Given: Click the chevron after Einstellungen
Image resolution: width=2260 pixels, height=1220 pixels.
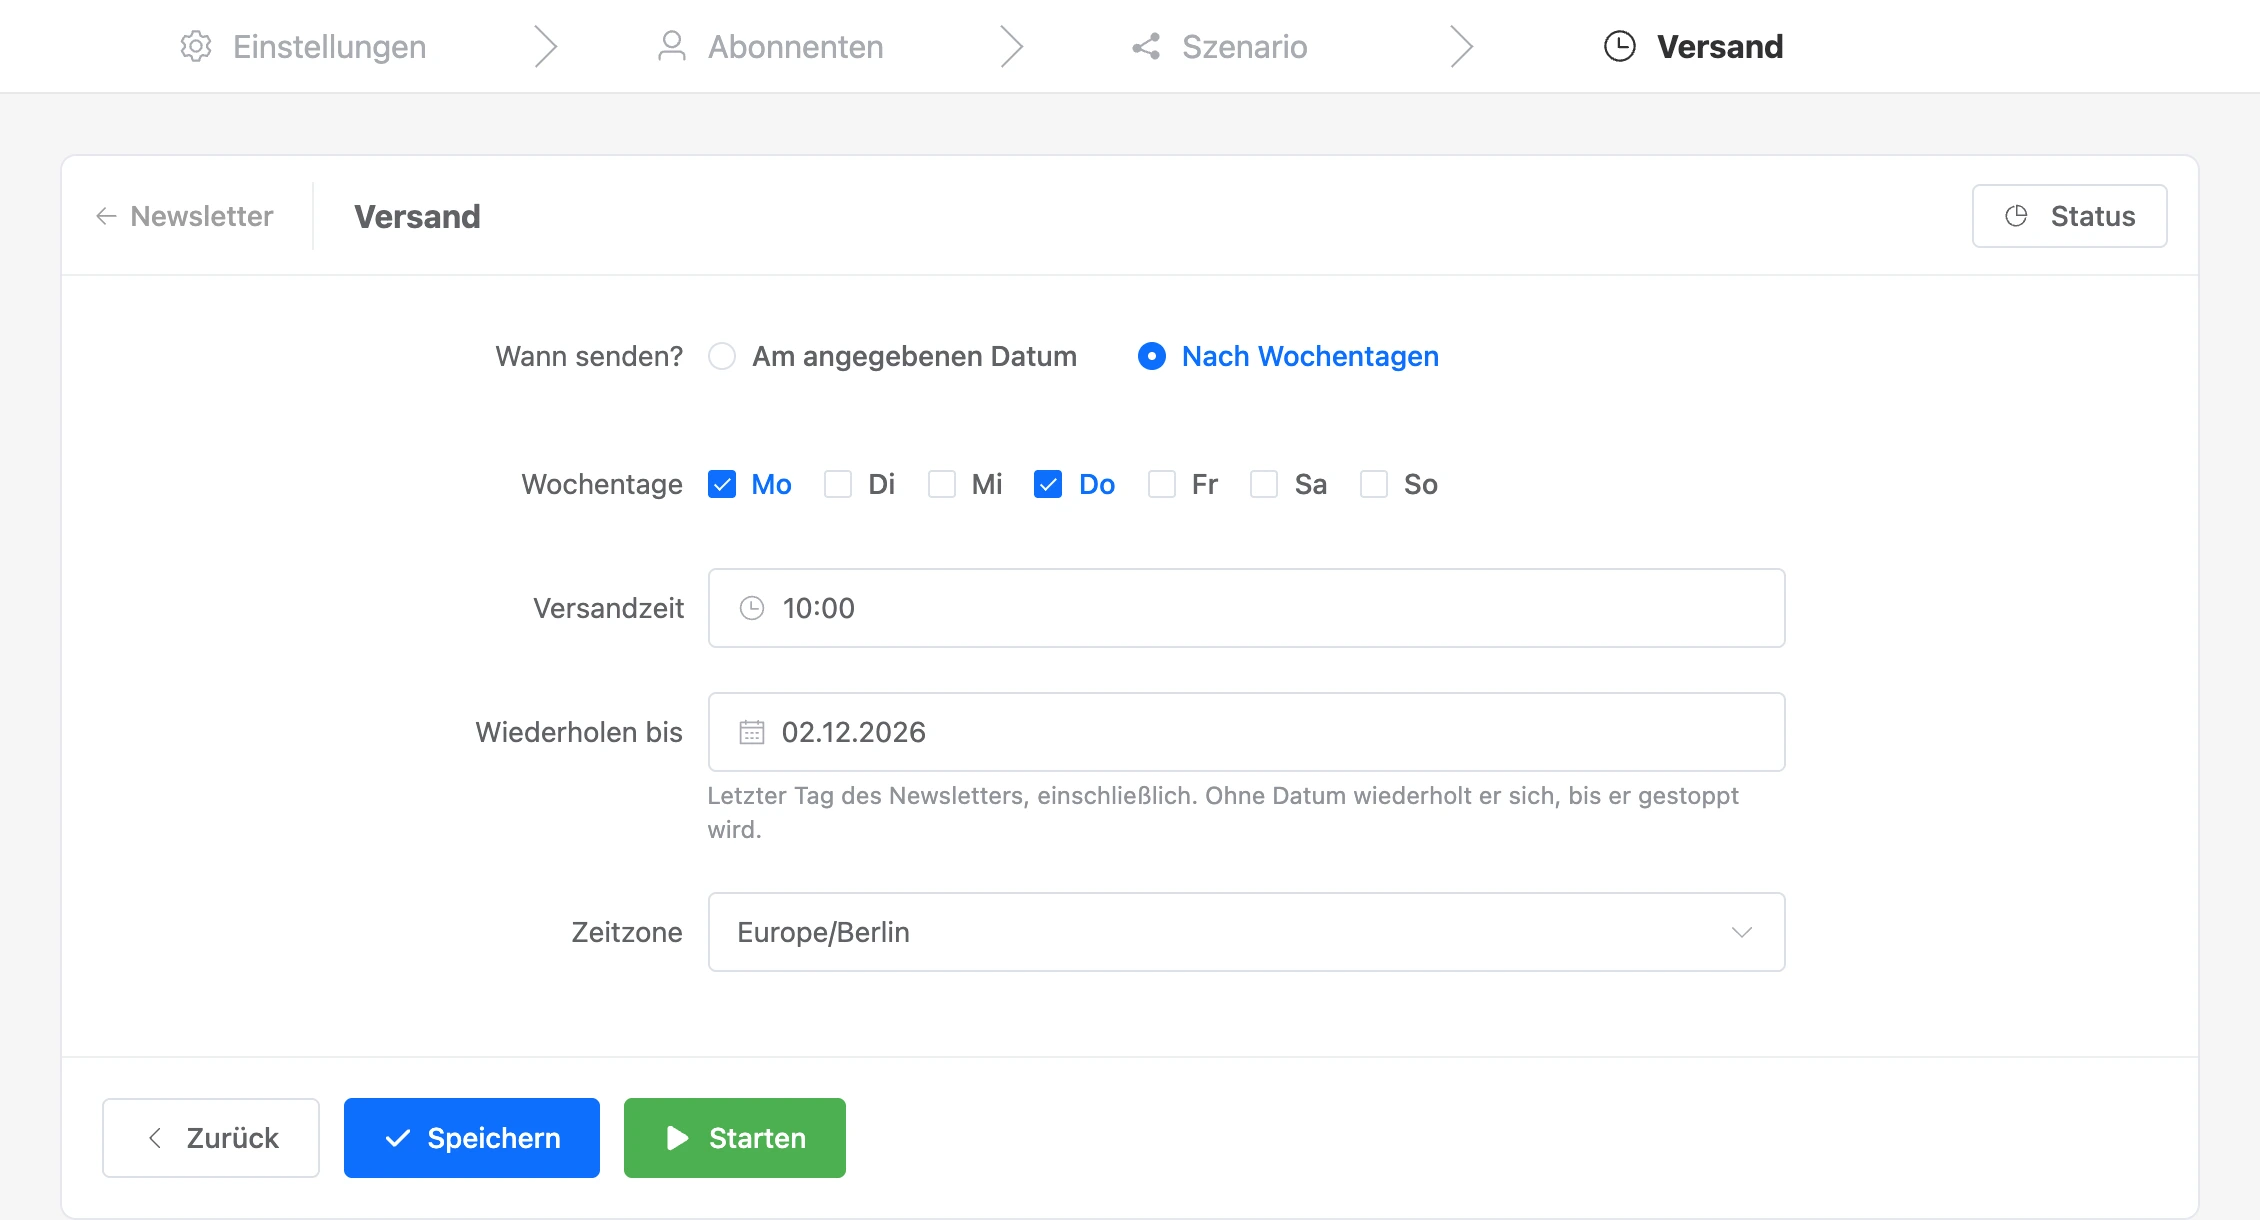Looking at the screenshot, I should (x=545, y=46).
